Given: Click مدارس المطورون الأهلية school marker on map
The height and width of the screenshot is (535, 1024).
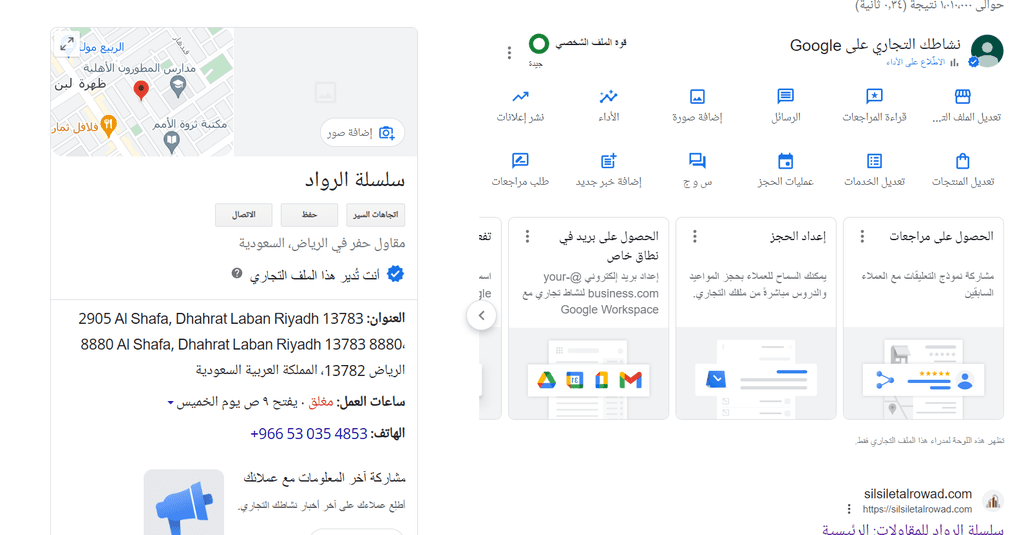Looking at the screenshot, I should [178, 85].
